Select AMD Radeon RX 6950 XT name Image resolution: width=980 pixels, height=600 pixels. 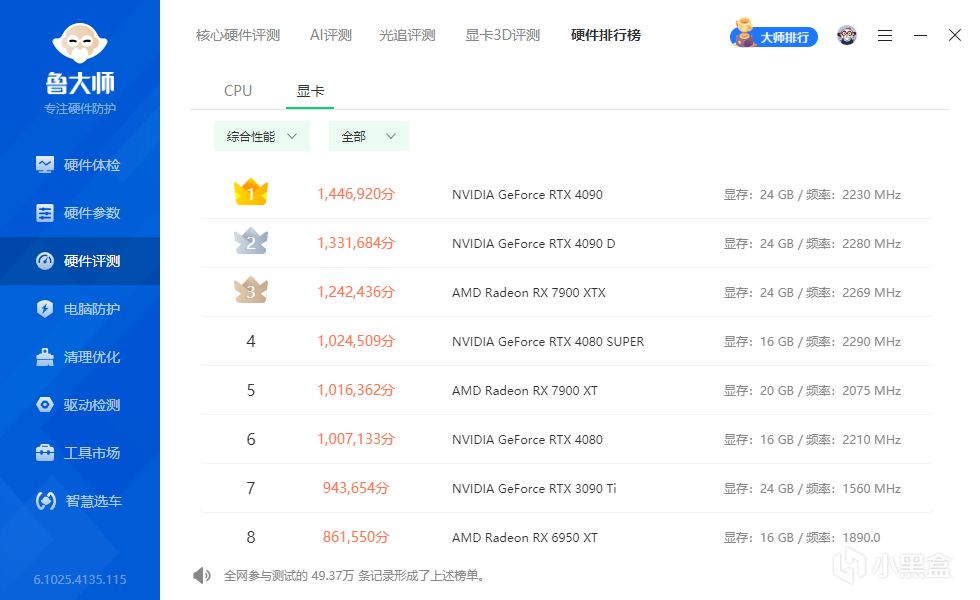coord(525,538)
